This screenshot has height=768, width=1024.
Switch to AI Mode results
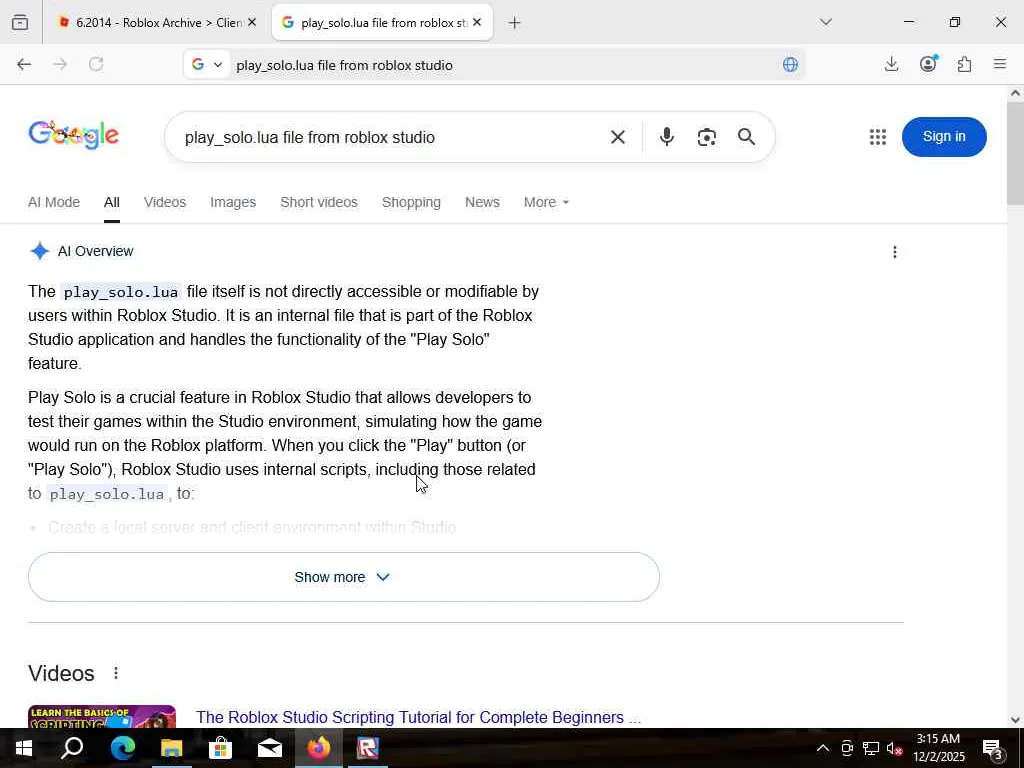point(54,202)
